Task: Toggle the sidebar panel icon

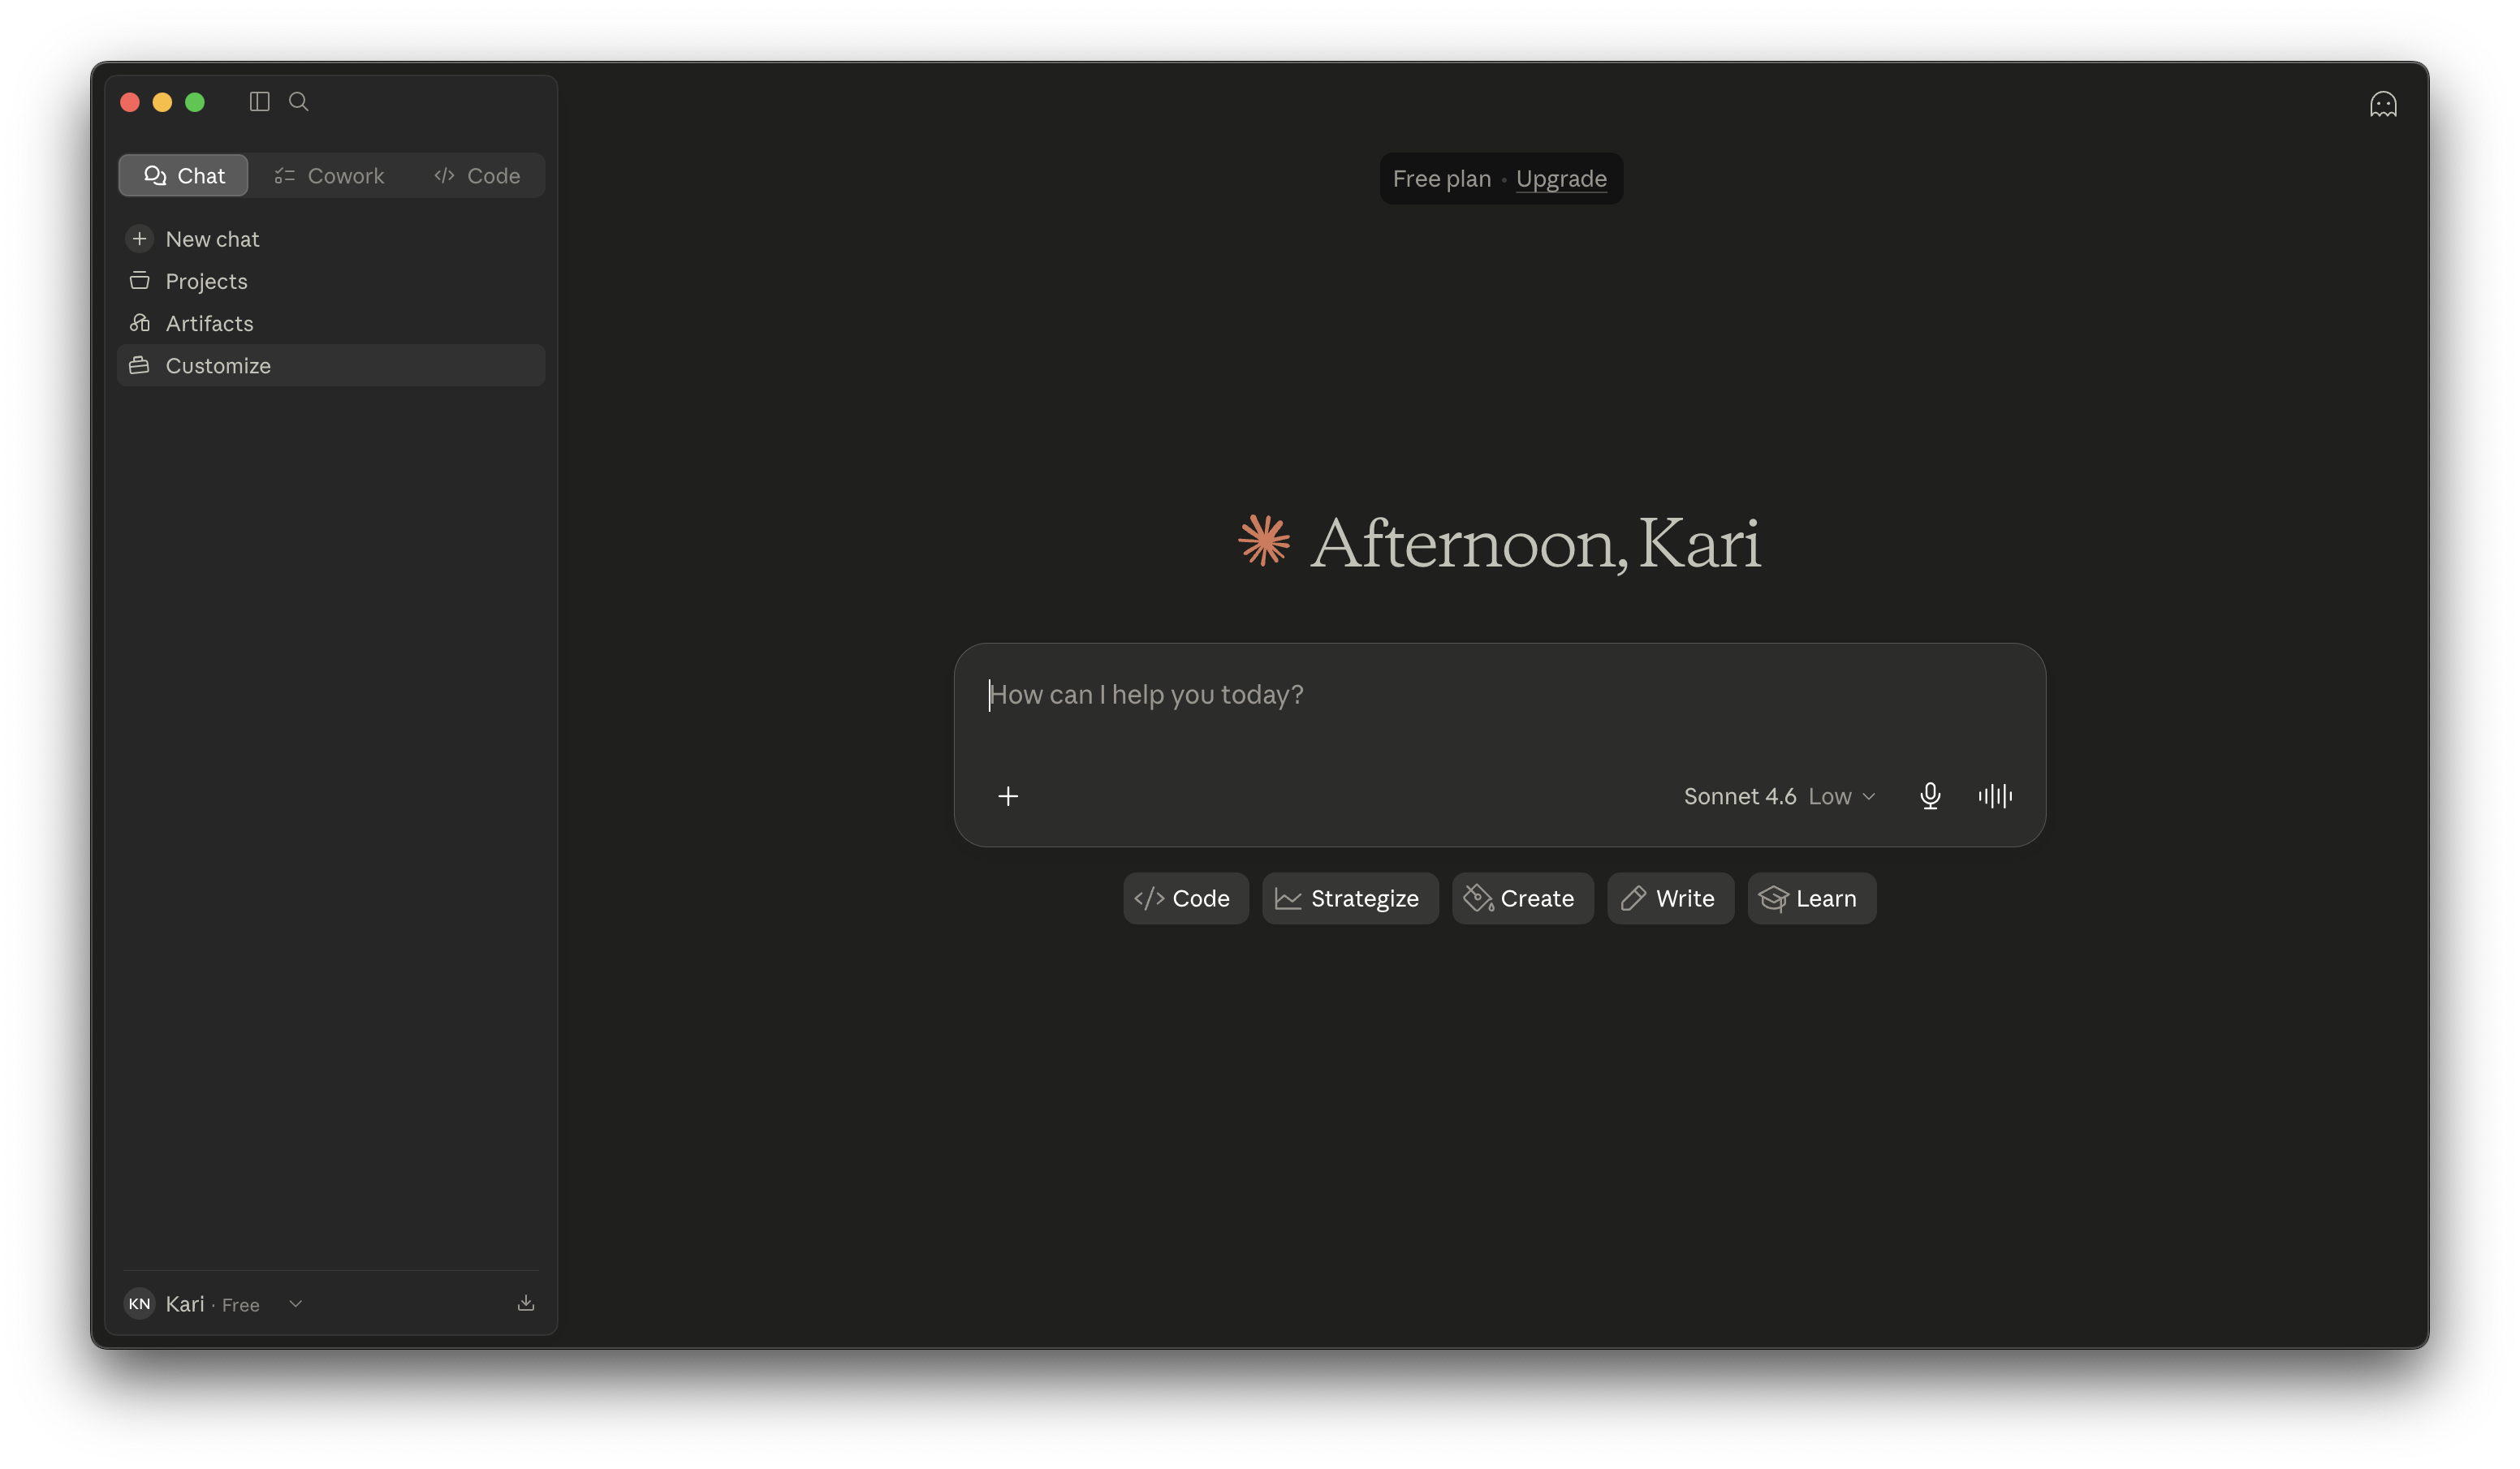Action: 259,101
